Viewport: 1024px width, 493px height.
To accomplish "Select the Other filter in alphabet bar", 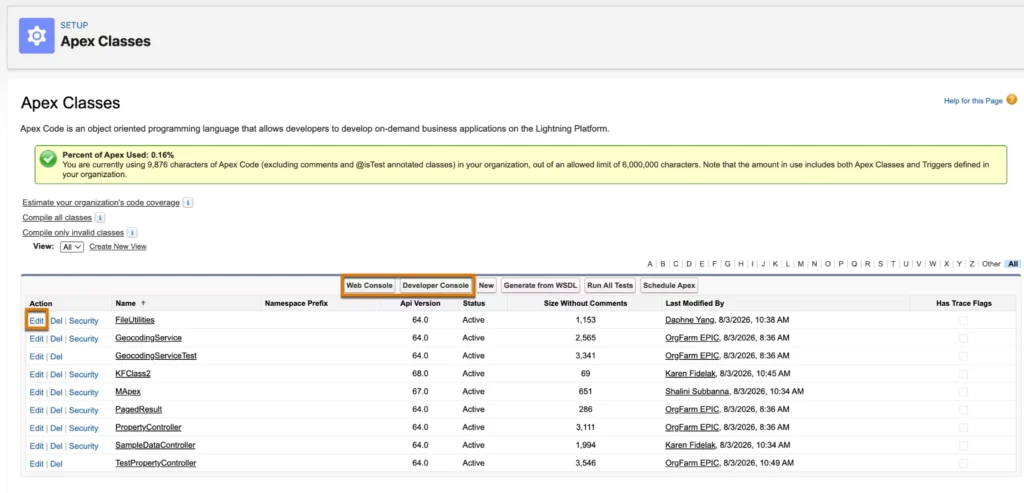I will (x=991, y=264).
